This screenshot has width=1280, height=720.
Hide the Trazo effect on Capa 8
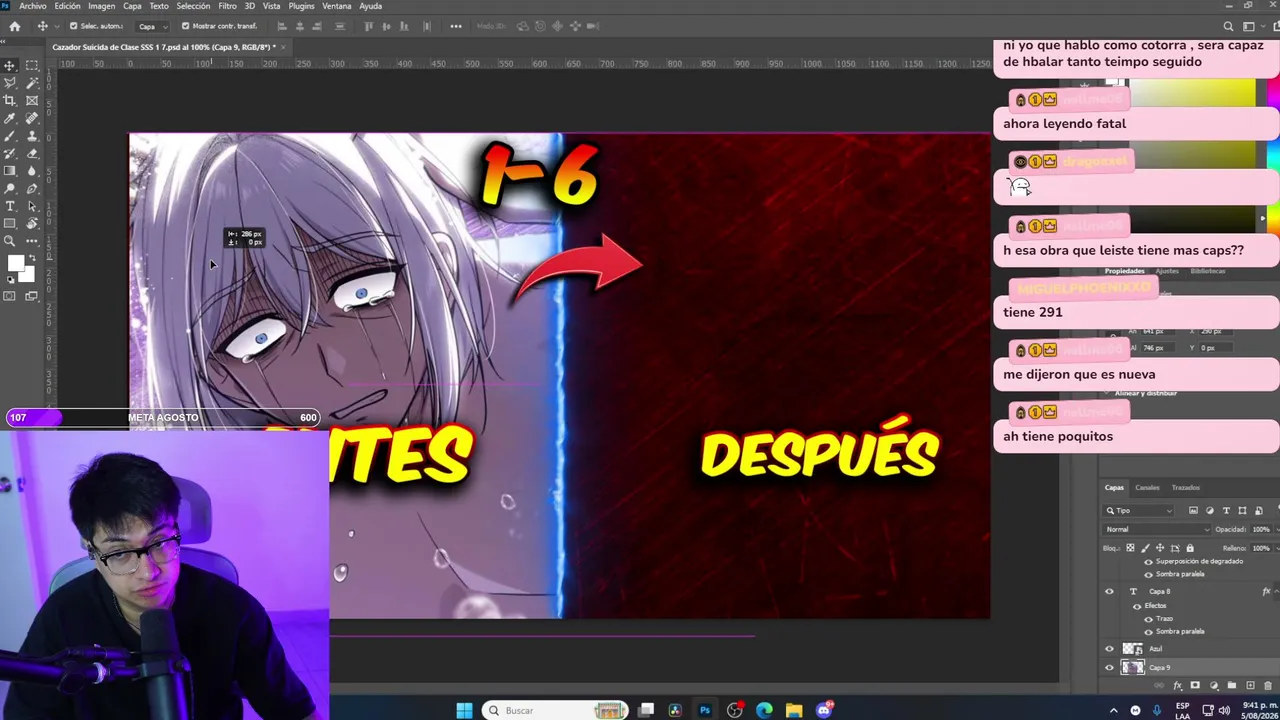coord(1148,619)
